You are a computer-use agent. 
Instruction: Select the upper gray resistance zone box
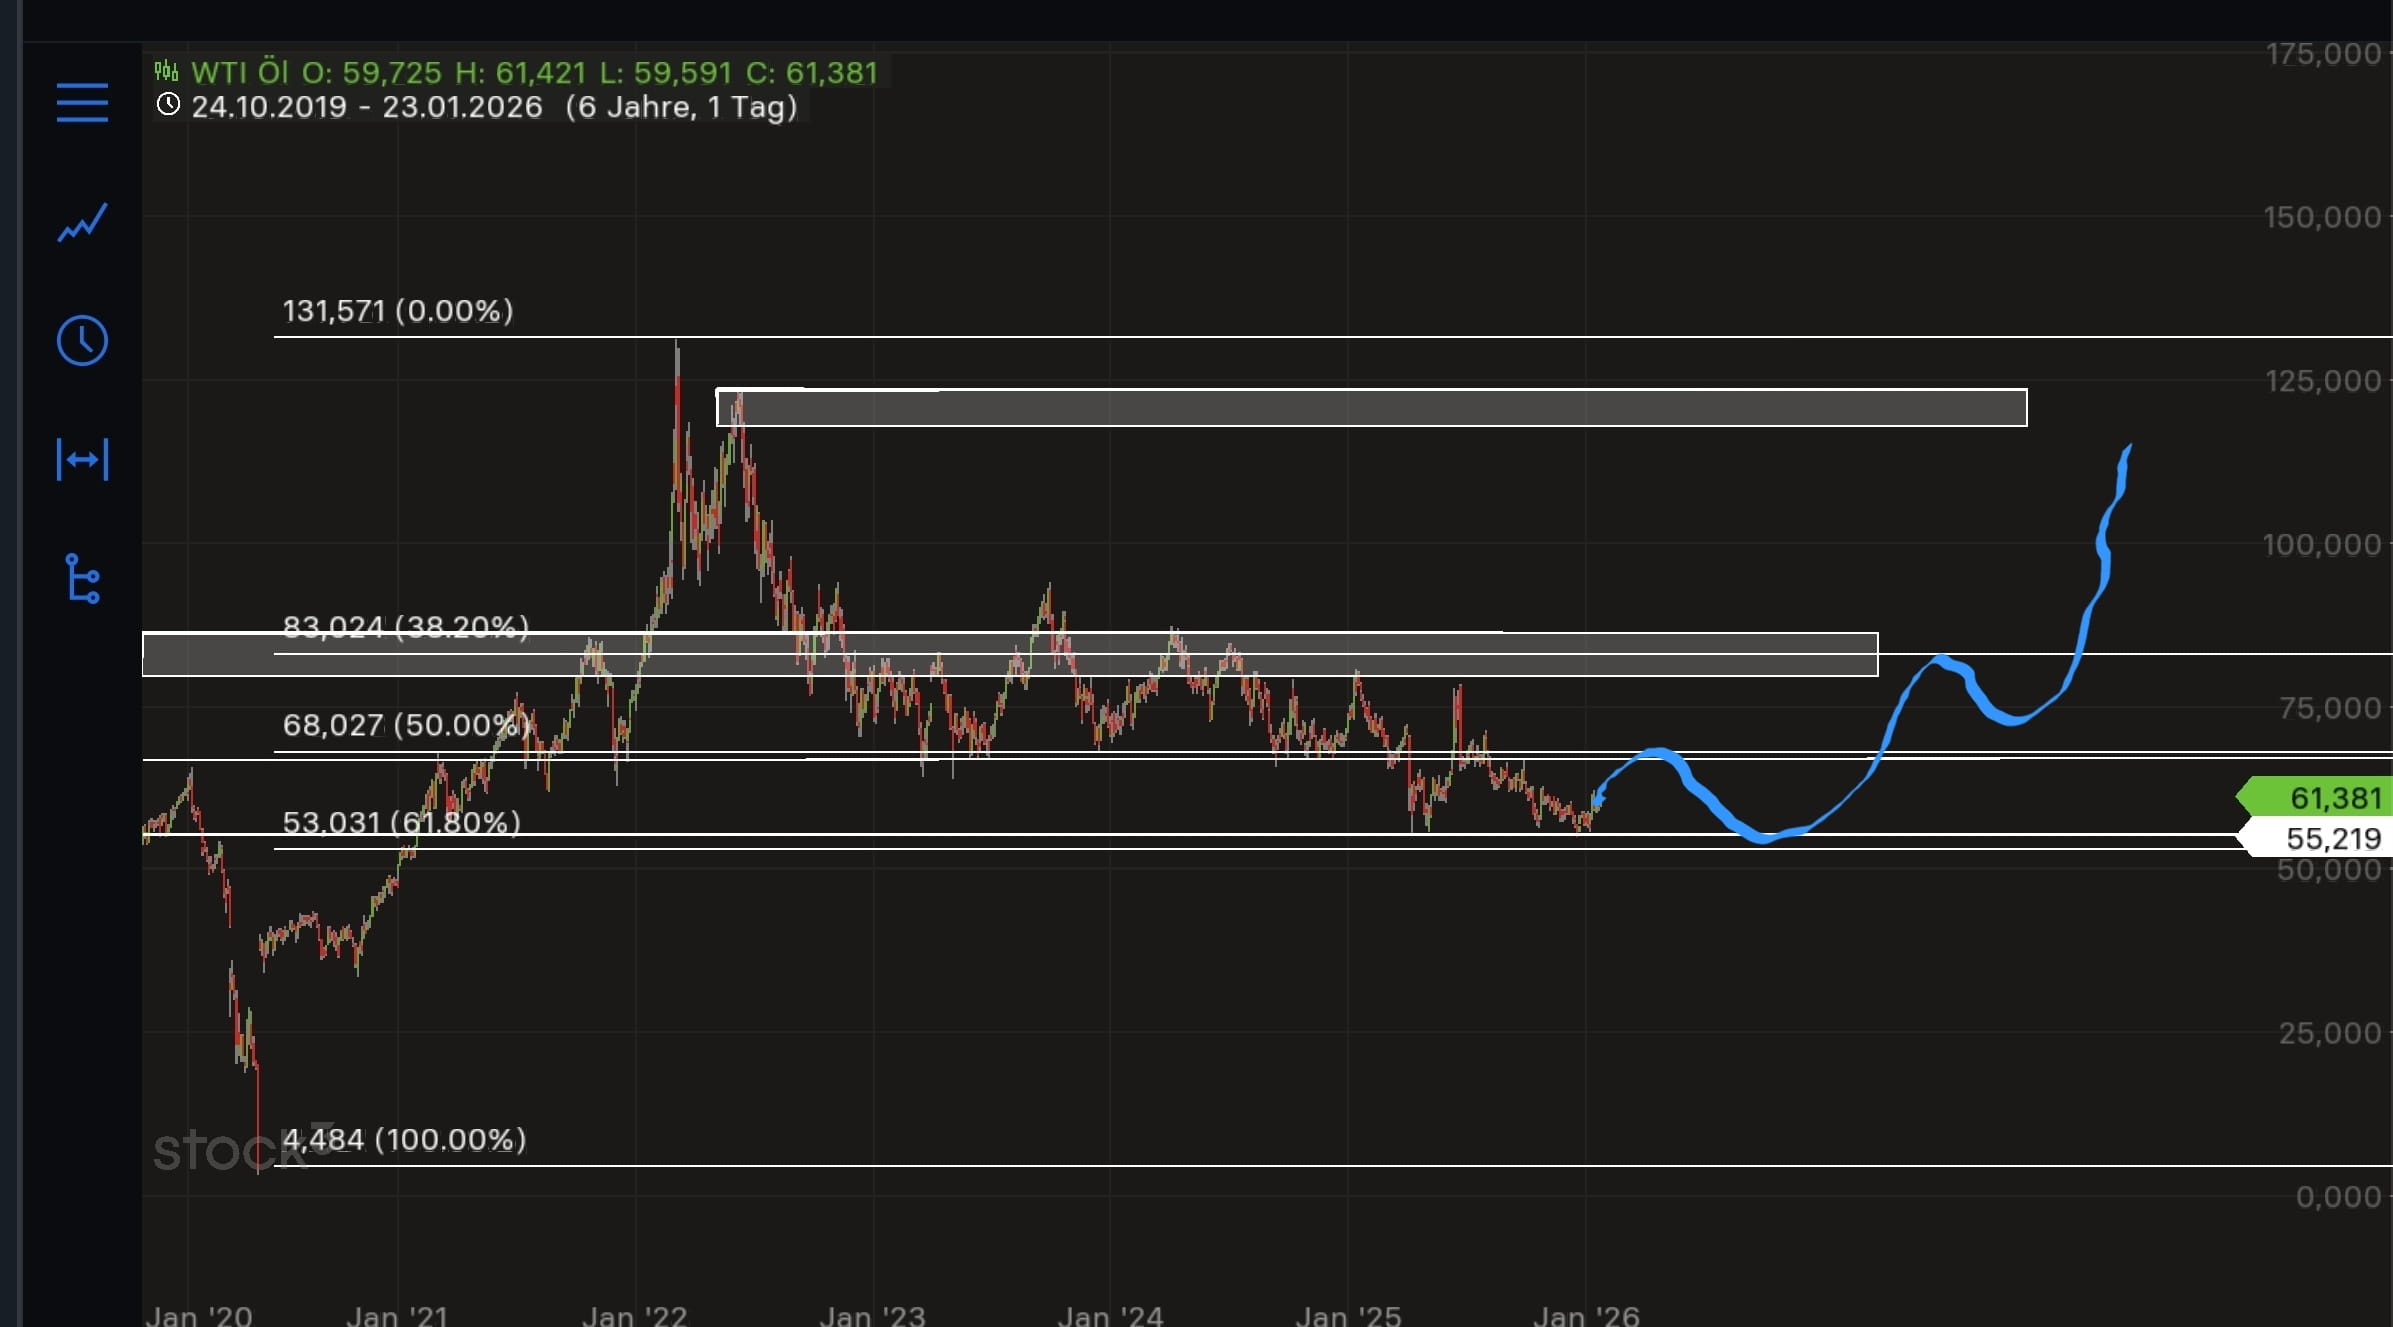click(1270, 408)
